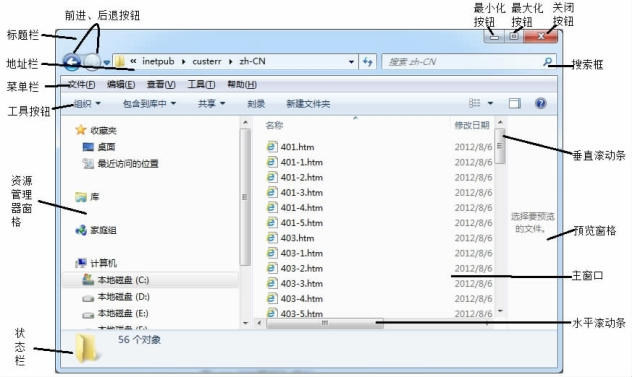
Task: Open the 文件(F) menu
Action: click(81, 84)
